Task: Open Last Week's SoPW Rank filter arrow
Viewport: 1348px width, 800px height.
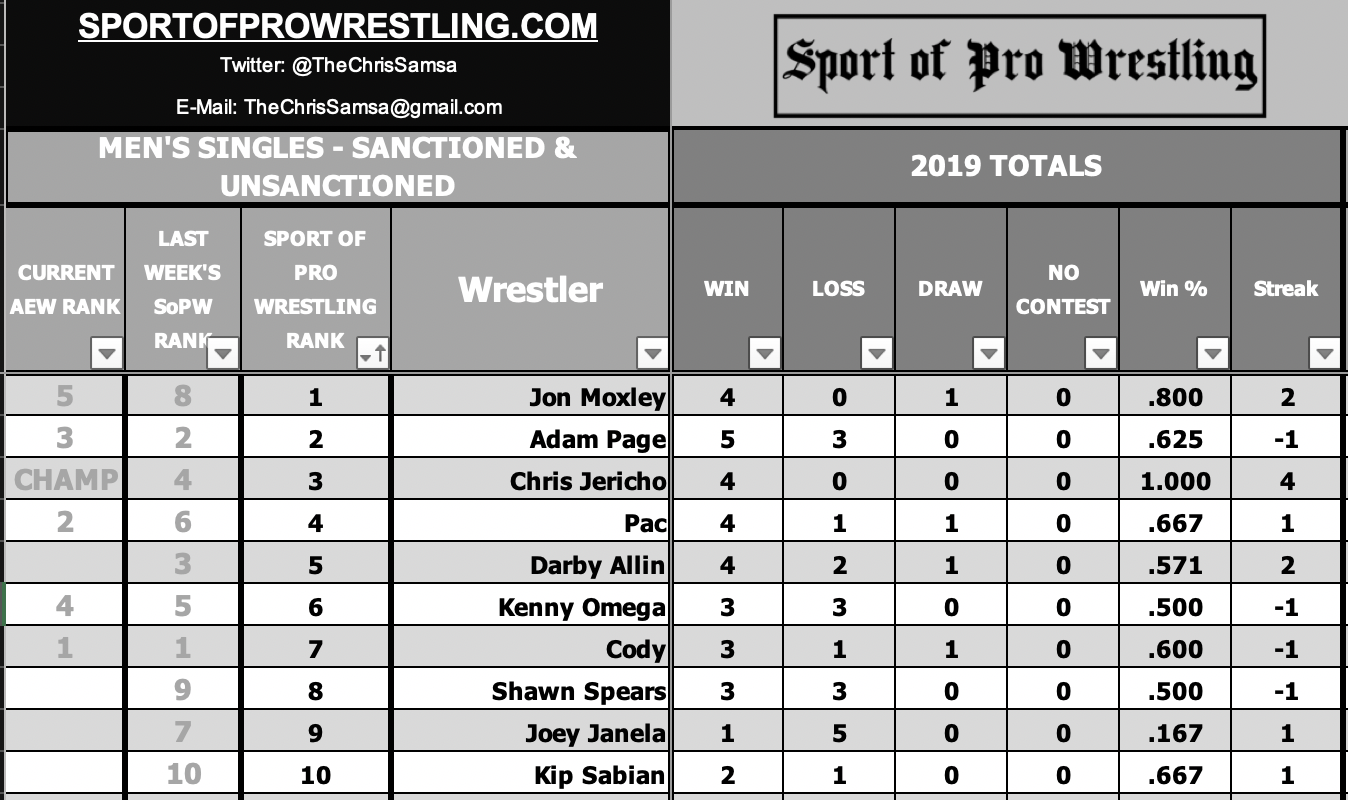Action: [222, 353]
